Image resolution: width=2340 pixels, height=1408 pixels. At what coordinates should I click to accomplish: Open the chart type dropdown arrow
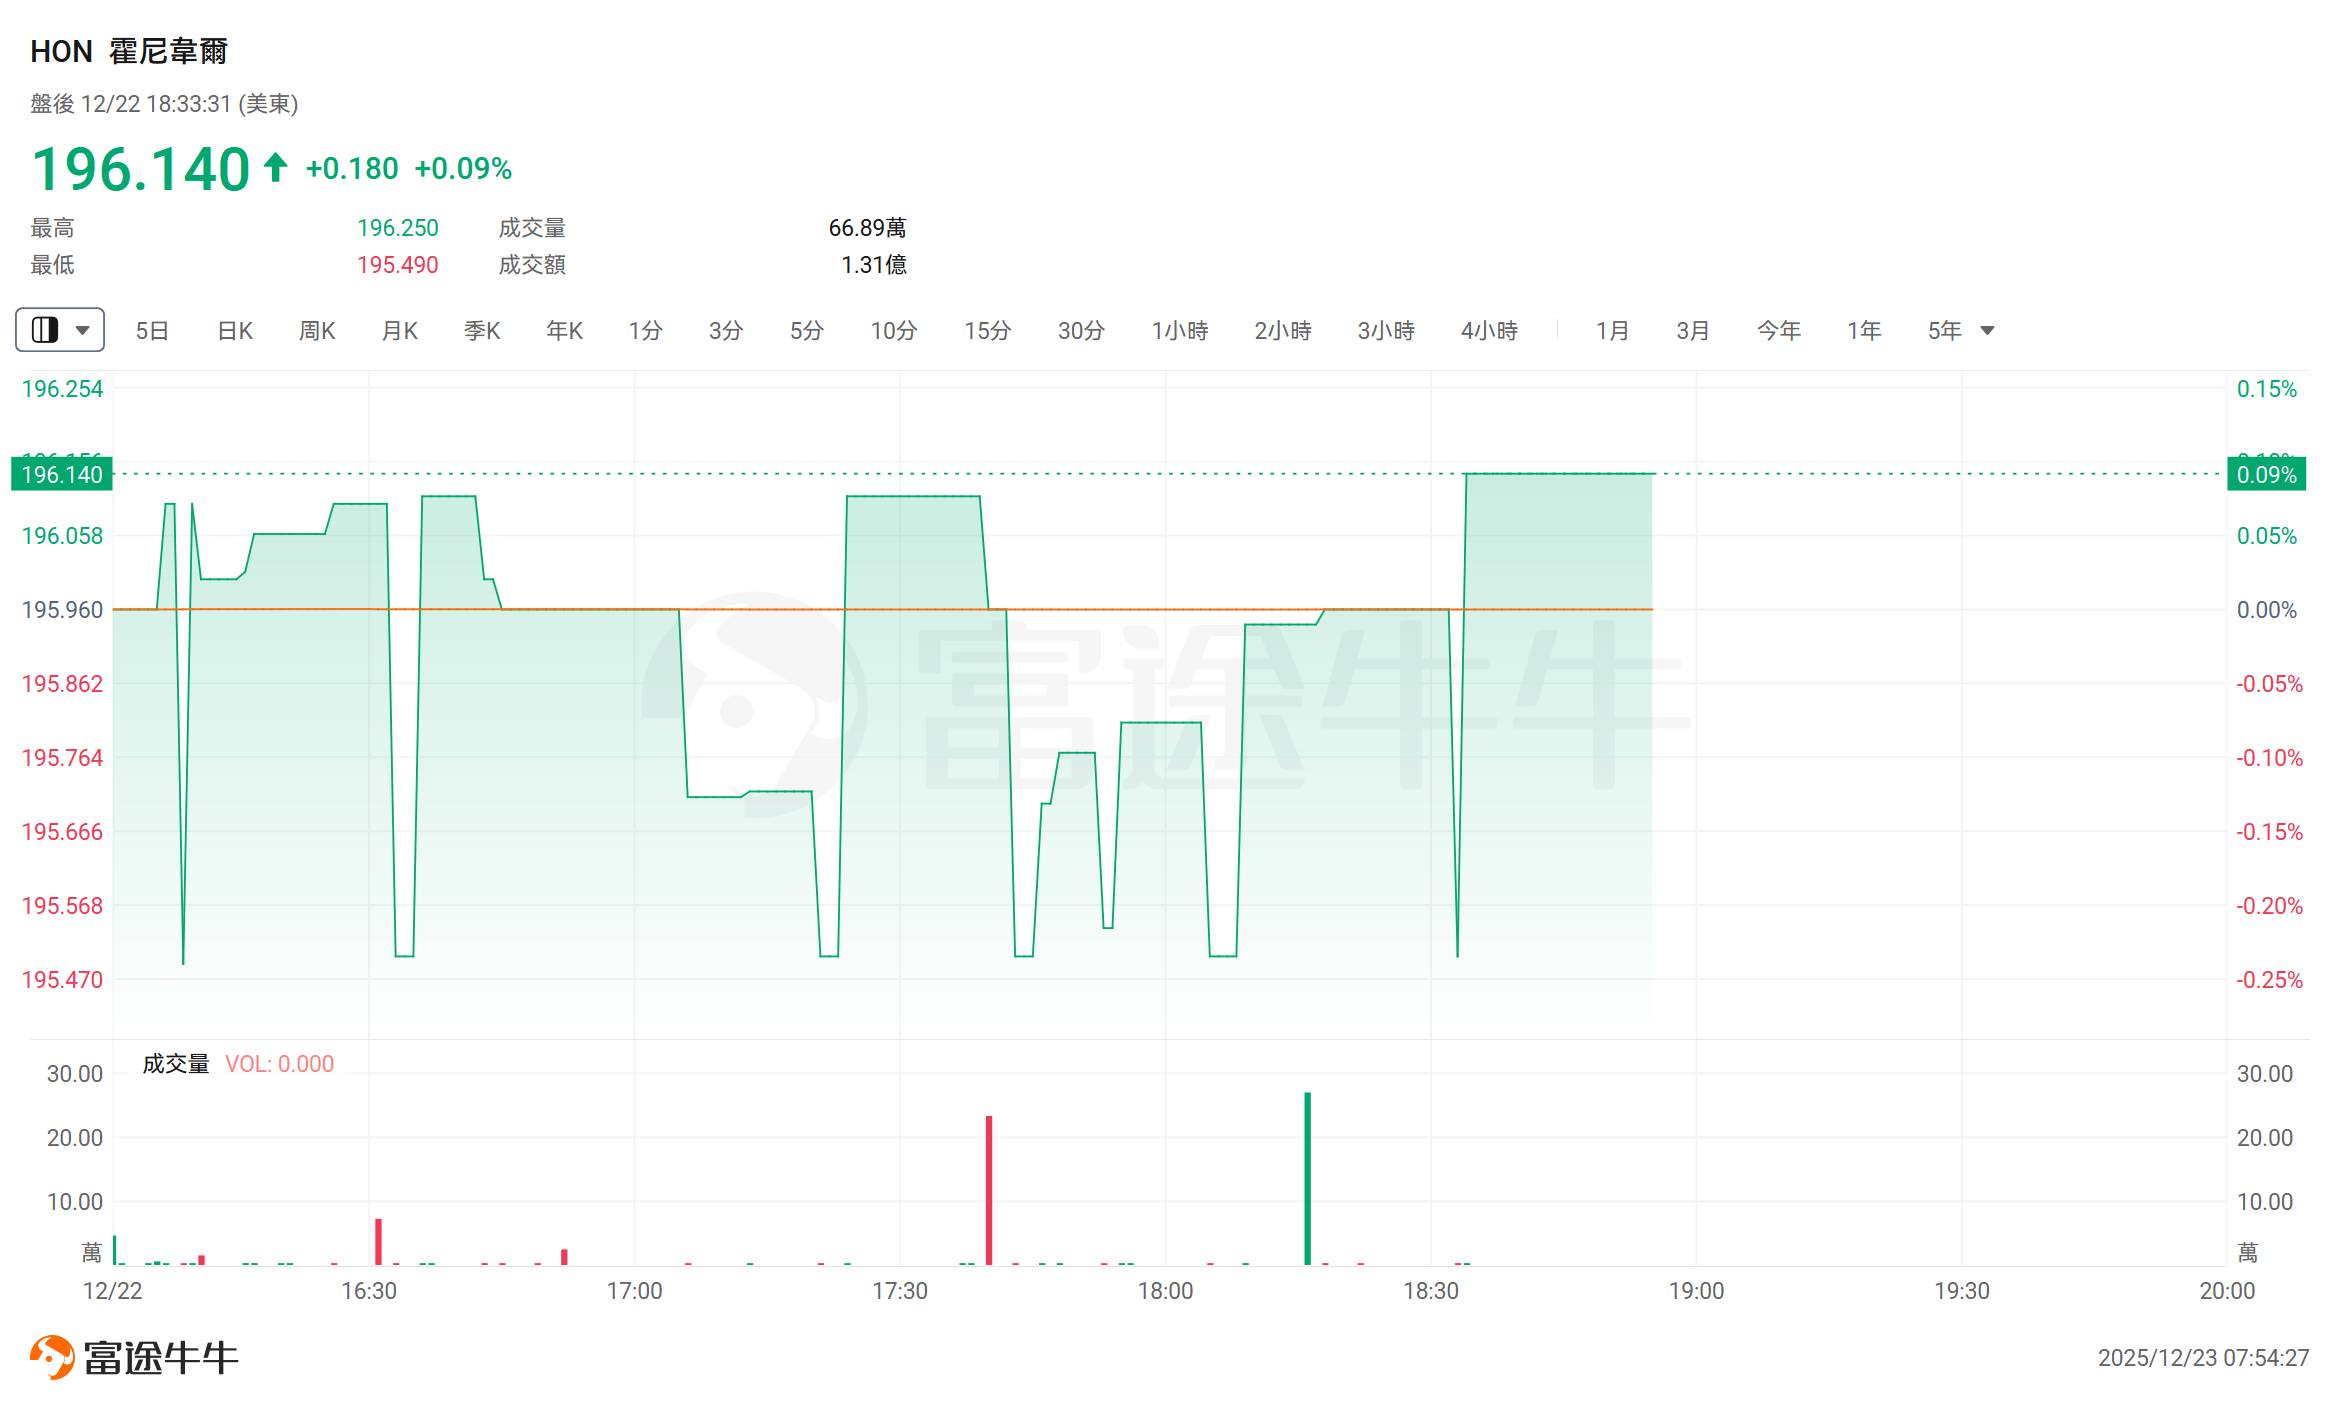tap(83, 330)
